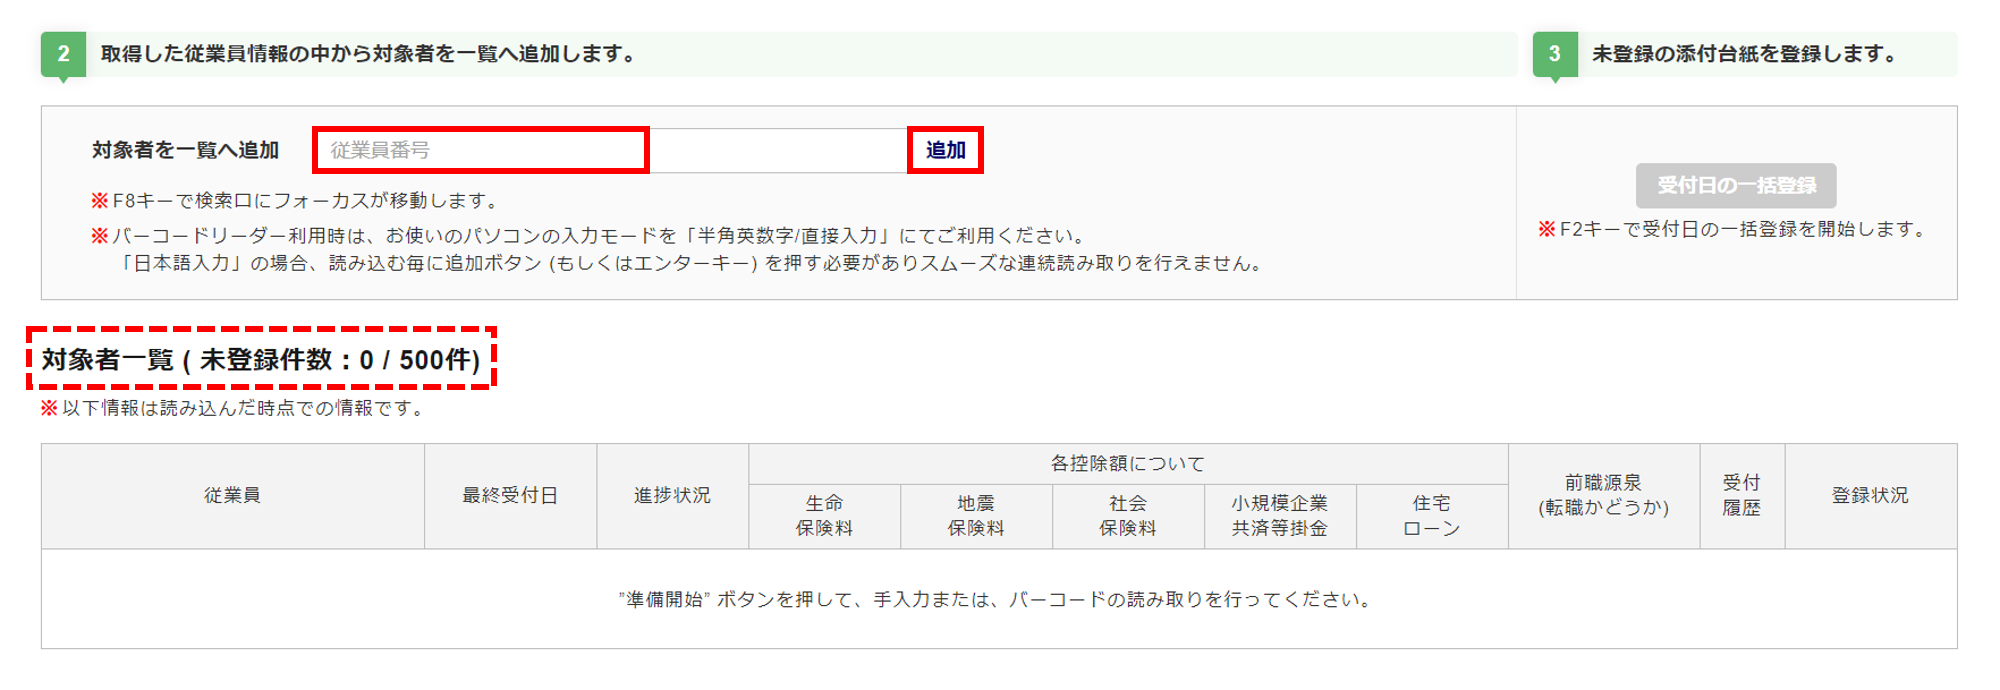Click the F8キー focus hint note
Viewport: 2000px width, 690px height.
[x=295, y=201]
